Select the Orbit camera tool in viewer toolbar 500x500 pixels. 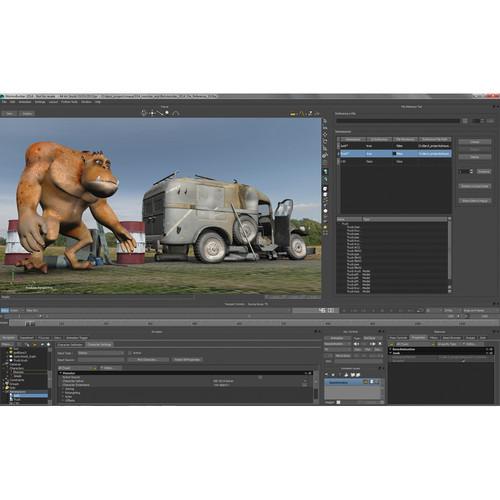point(144,113)
